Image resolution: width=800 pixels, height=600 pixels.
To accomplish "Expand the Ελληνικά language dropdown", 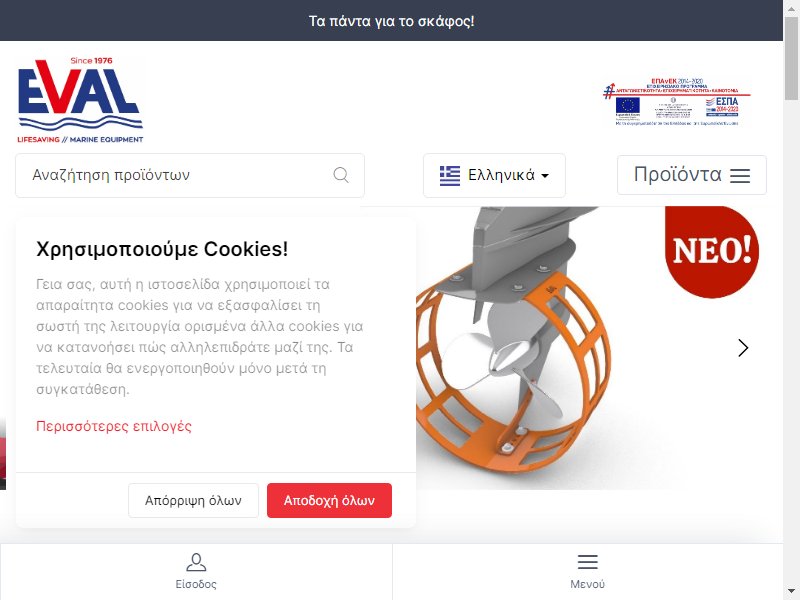I will (494, 176).
